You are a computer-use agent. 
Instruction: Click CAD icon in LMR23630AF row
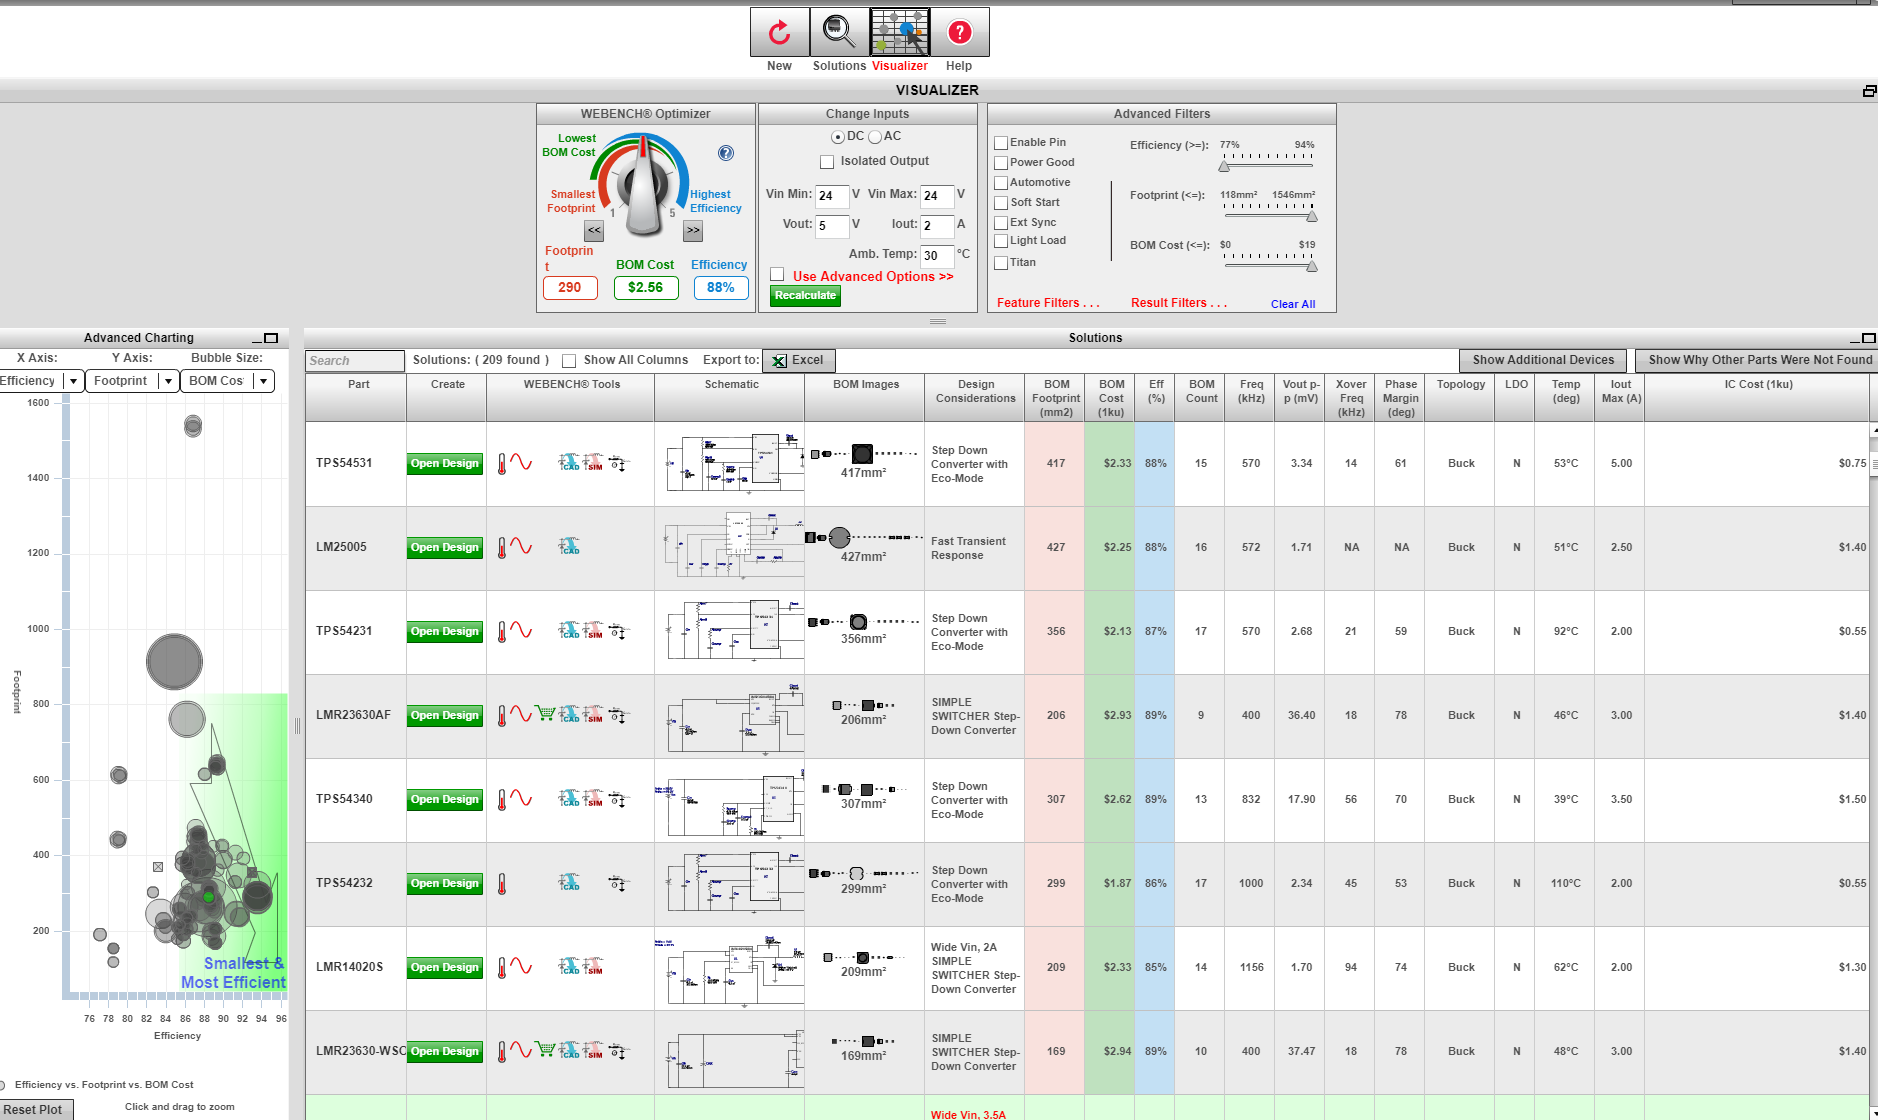click(x=569, y=715)
